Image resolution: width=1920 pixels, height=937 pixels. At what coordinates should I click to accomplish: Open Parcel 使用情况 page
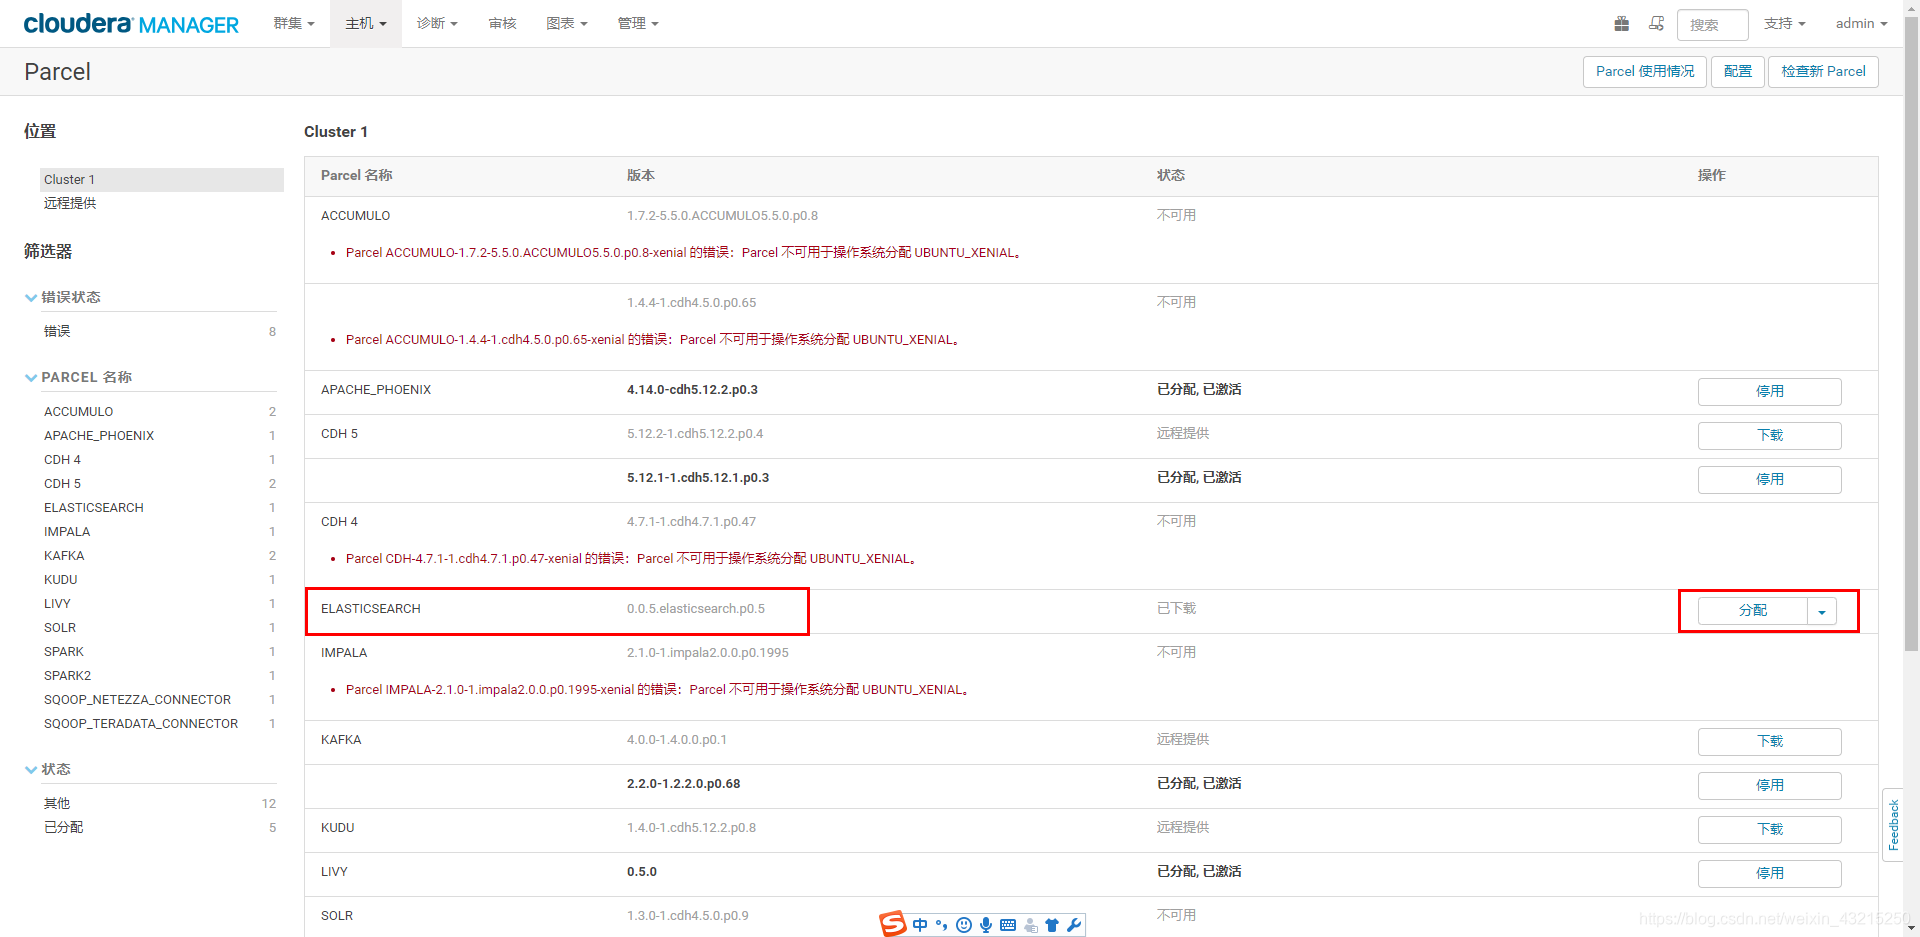click(x=1645, y=72)
